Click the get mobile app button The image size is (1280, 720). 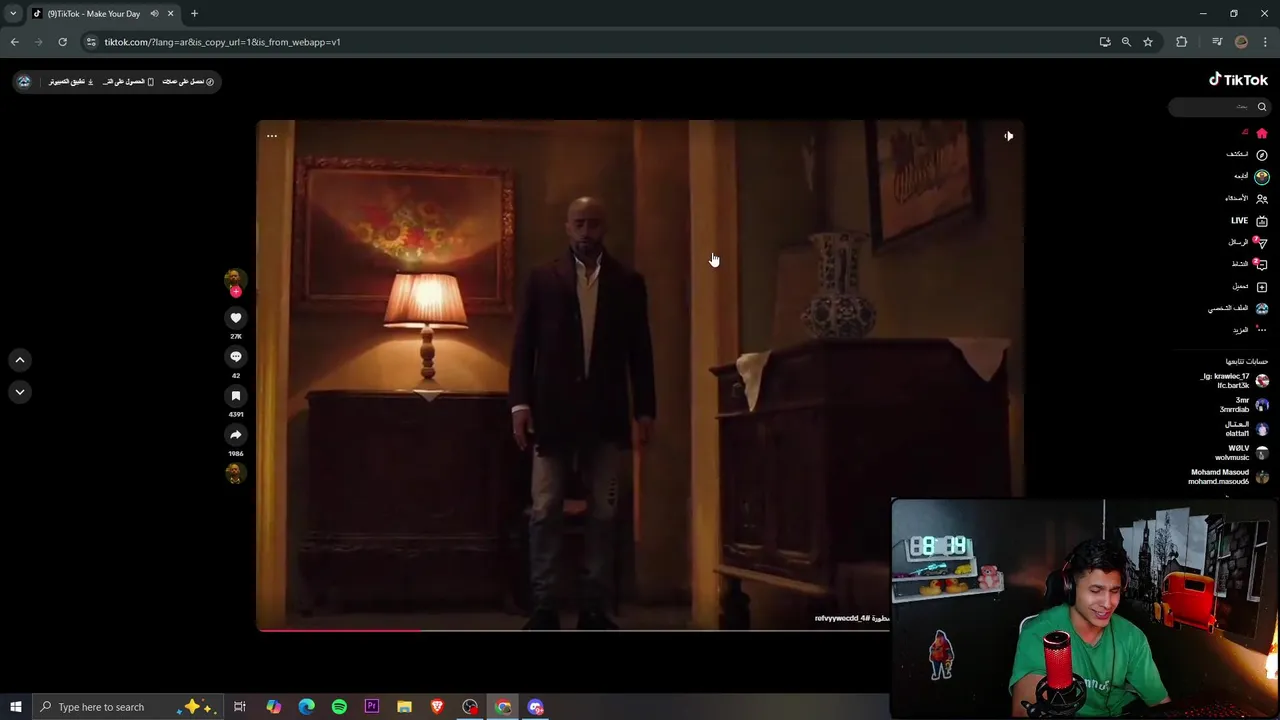(128, 82)
